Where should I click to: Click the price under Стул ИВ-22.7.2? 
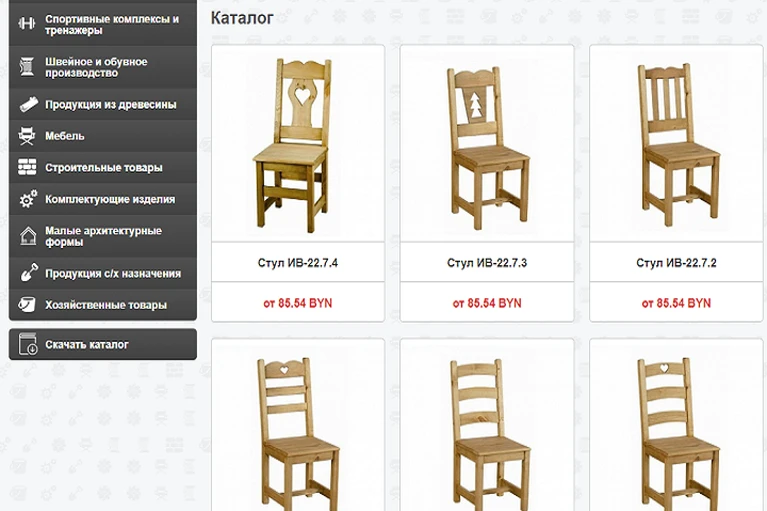(676, 303)
